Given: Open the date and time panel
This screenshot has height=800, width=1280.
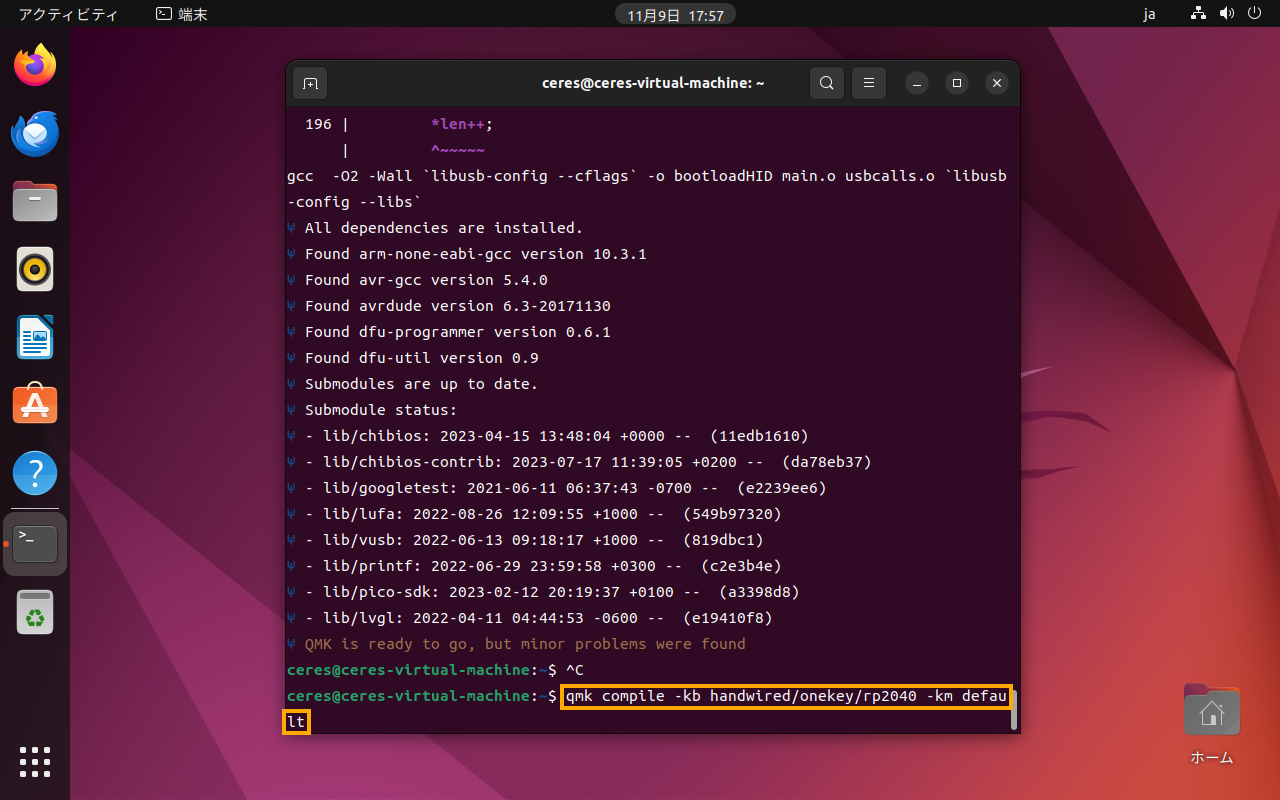Looking at the screenshot, I should click(676, 14).
